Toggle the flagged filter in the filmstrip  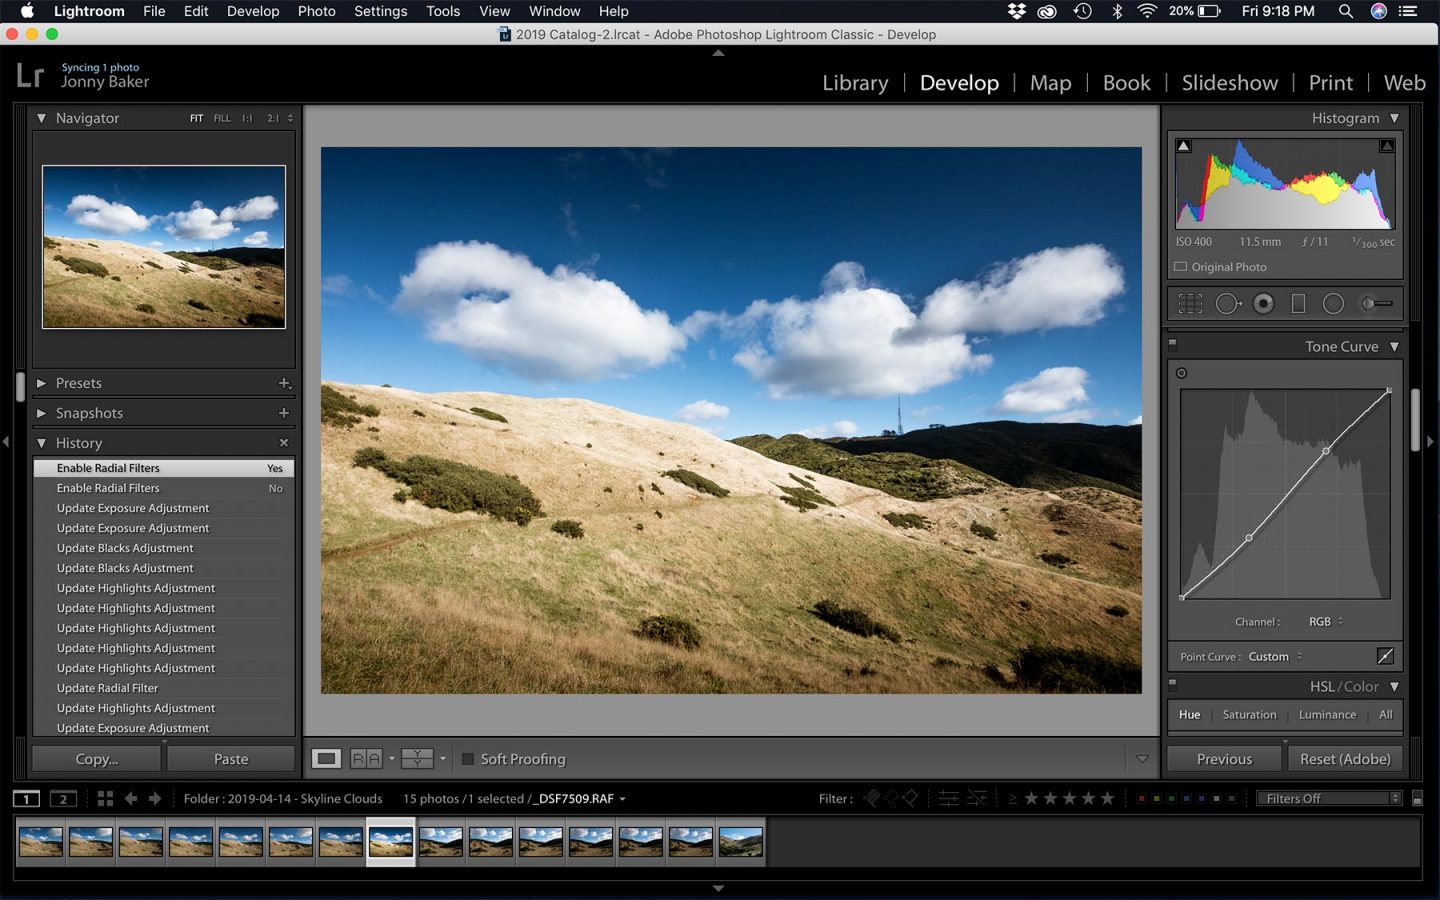click(x=872, y=798)
